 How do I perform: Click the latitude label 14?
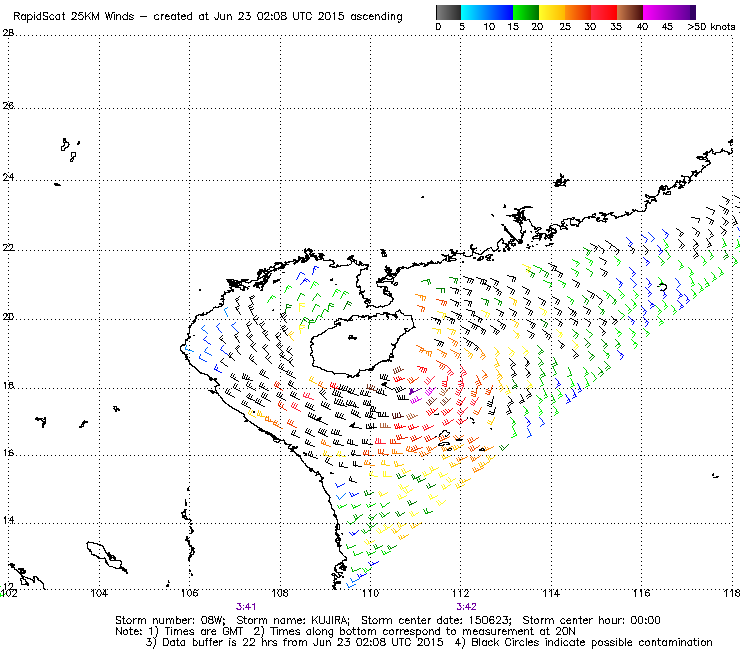tap(8, 521)
